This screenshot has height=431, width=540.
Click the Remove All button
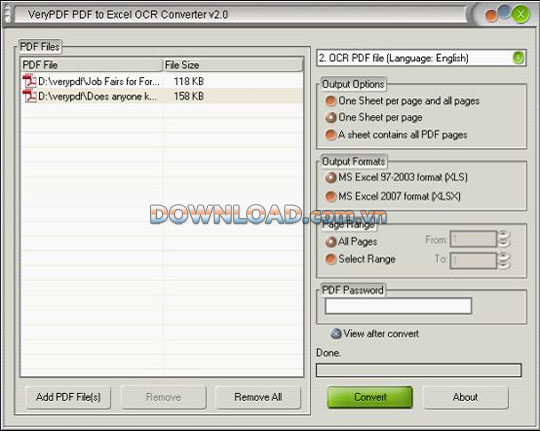click(x=258, y=397)
